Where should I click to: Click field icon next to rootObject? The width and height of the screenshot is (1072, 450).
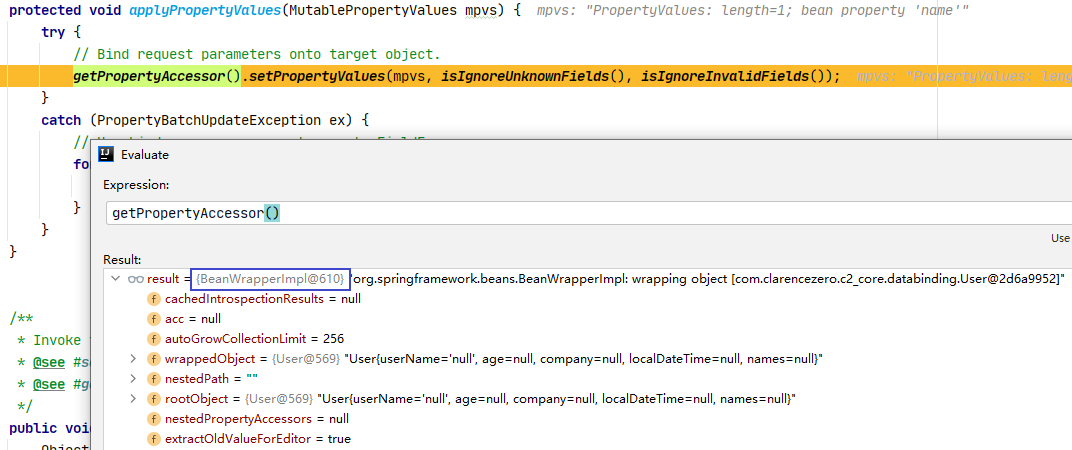(154, 398)
